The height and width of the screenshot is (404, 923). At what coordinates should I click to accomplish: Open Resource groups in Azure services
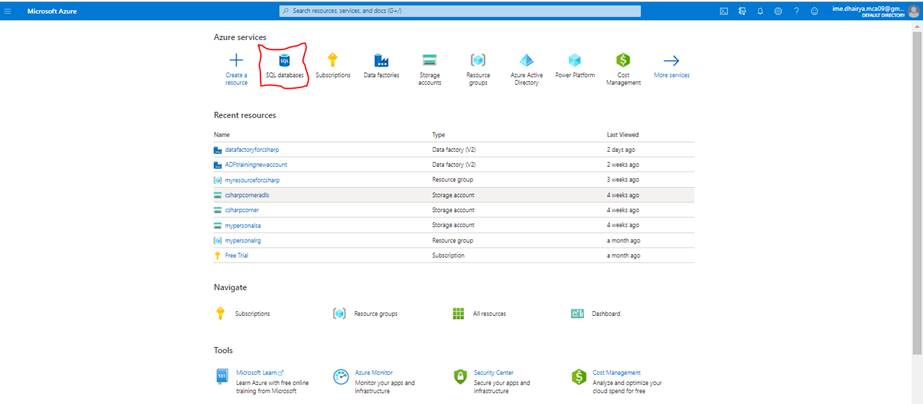click(x=478, y=69)
